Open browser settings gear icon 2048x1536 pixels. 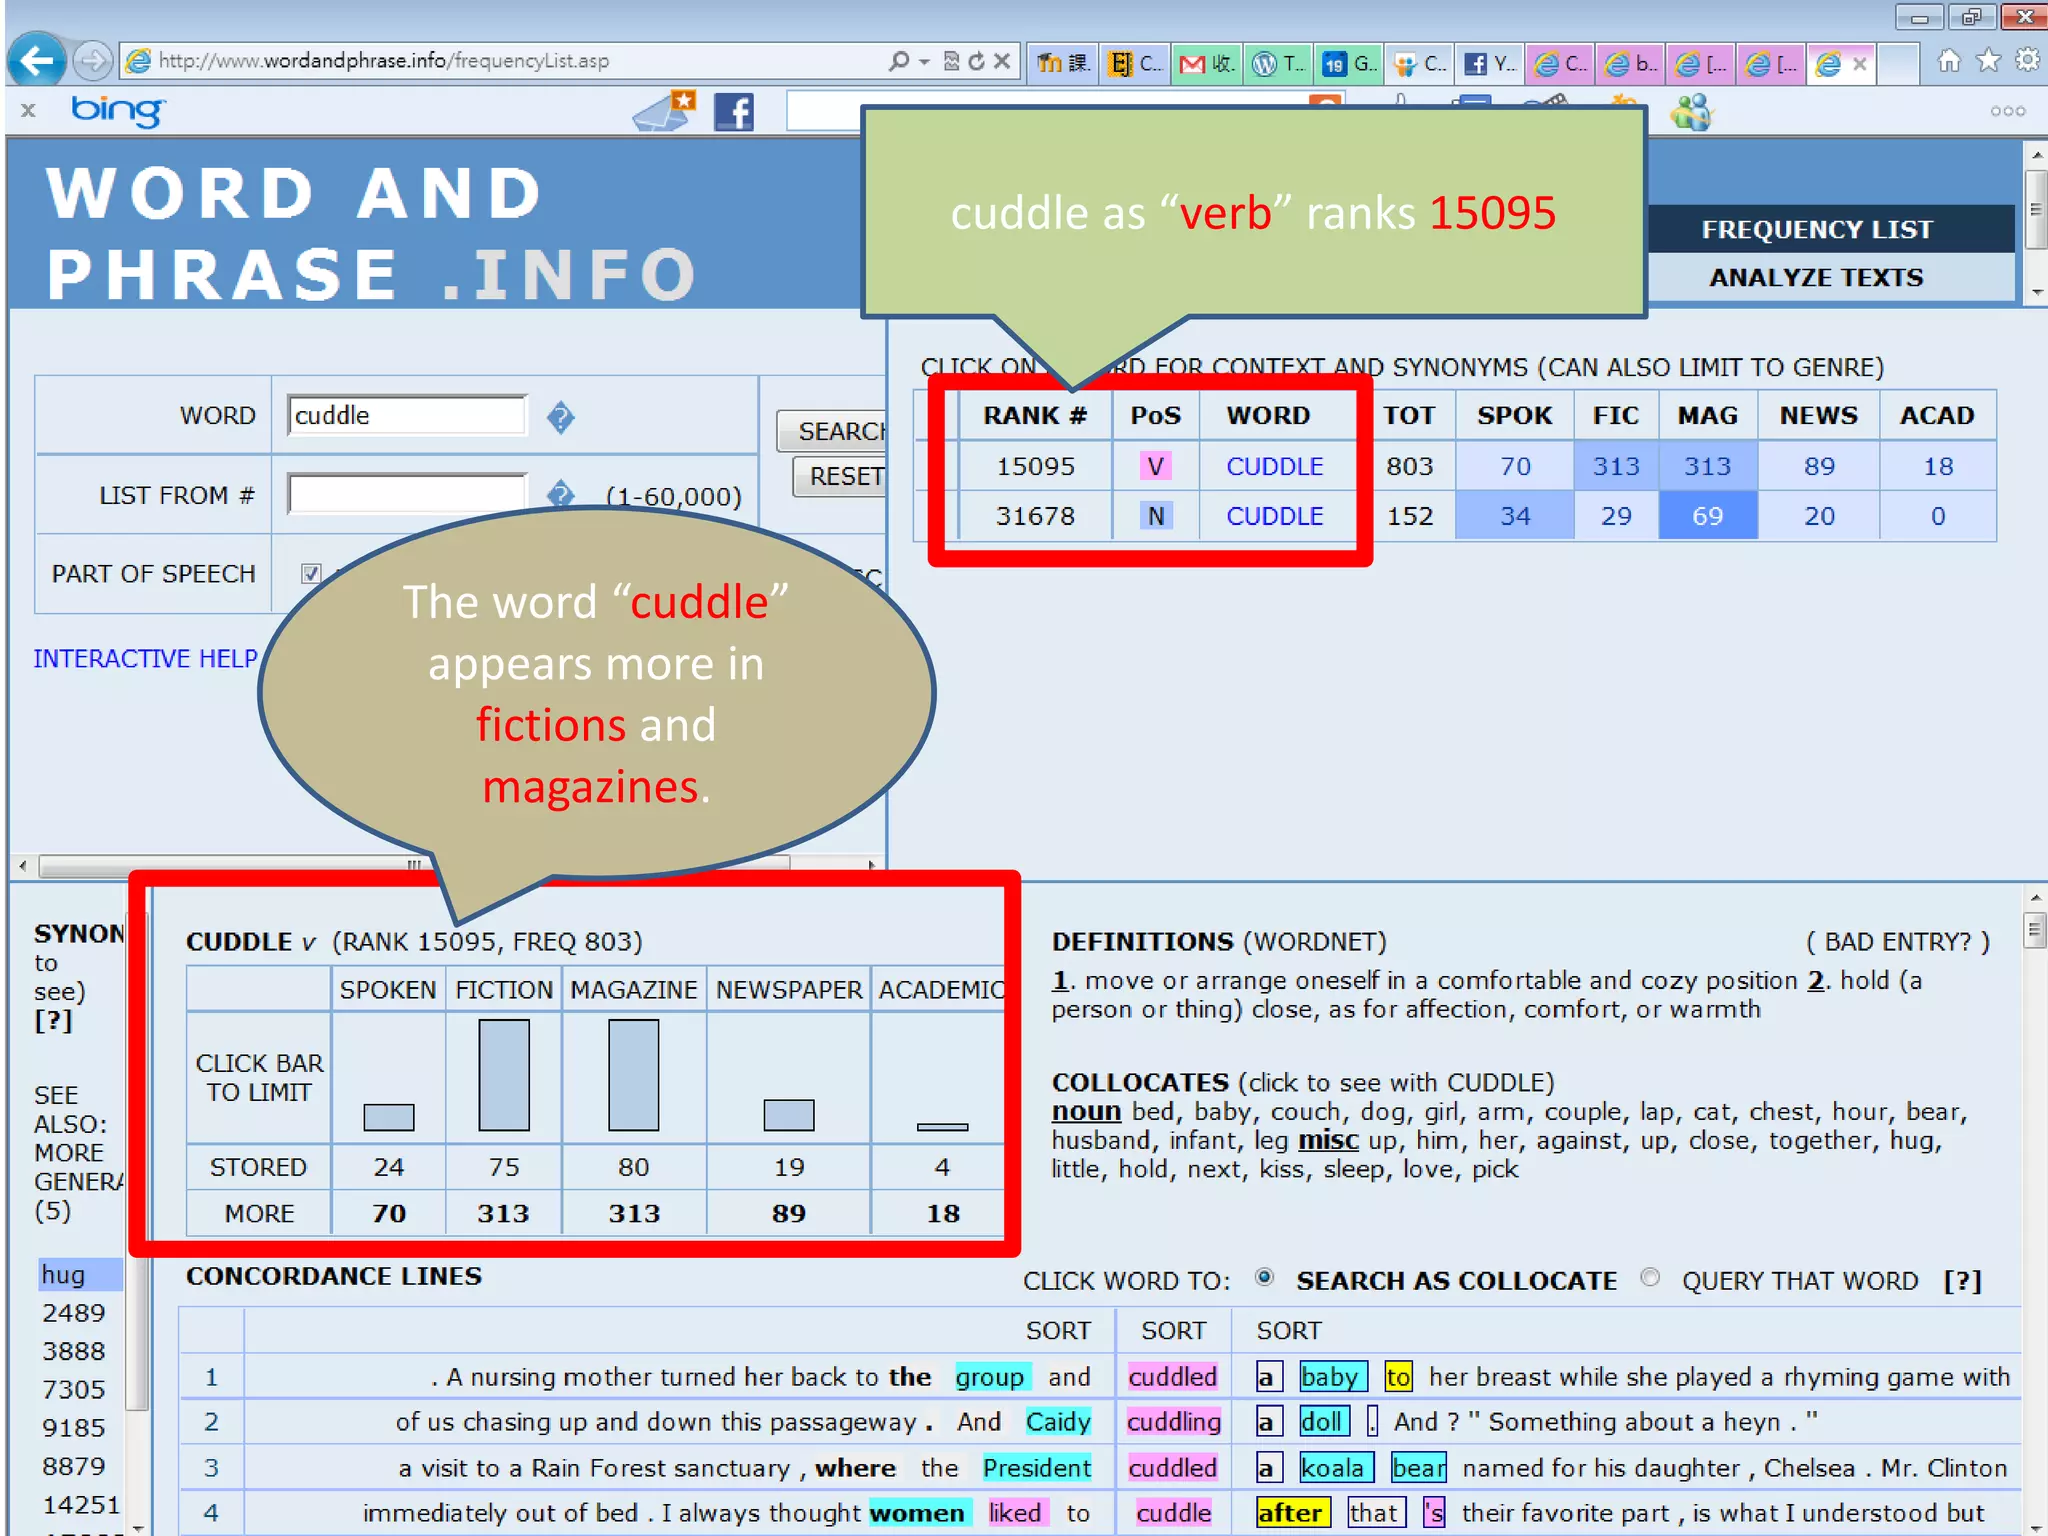2027,61
